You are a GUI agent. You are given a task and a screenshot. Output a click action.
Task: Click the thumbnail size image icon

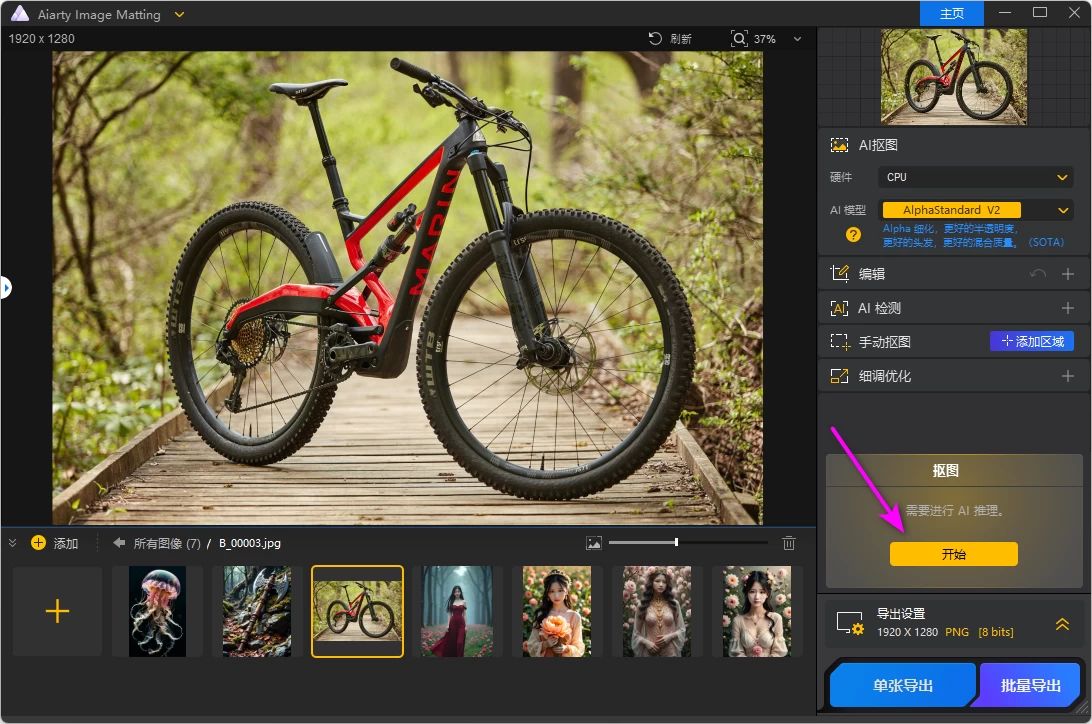pyautogui.click(x=594, y=543)
